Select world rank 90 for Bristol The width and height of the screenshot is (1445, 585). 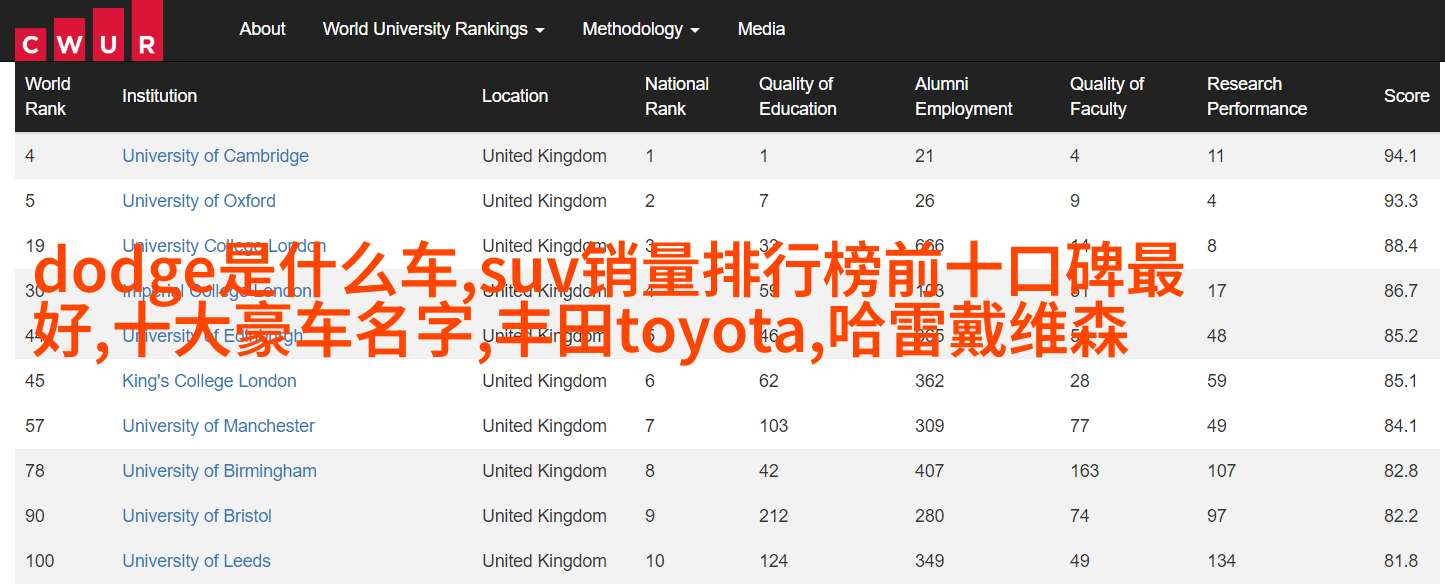pyautogui.click(x=35, y=516)
